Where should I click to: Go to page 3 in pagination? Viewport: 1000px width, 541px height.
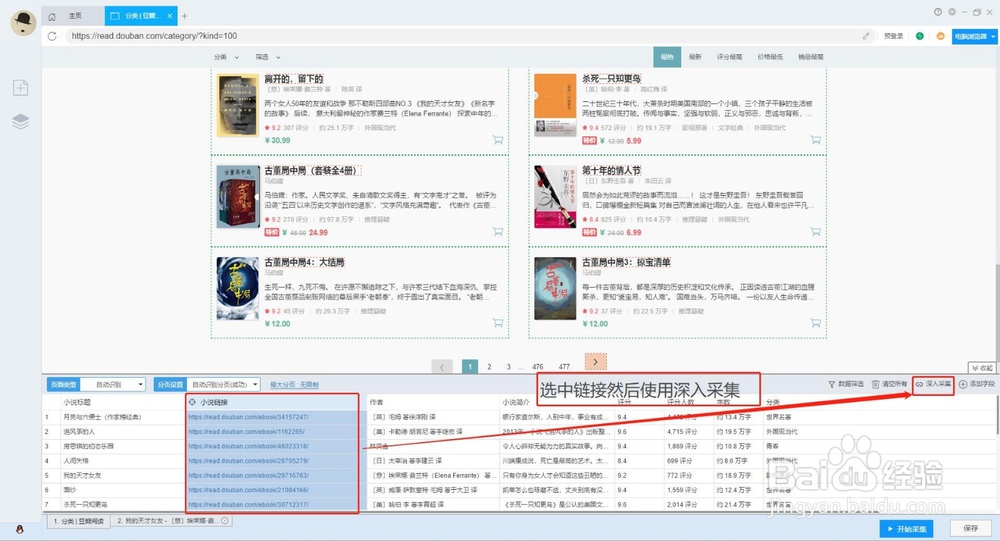point(508,367)
